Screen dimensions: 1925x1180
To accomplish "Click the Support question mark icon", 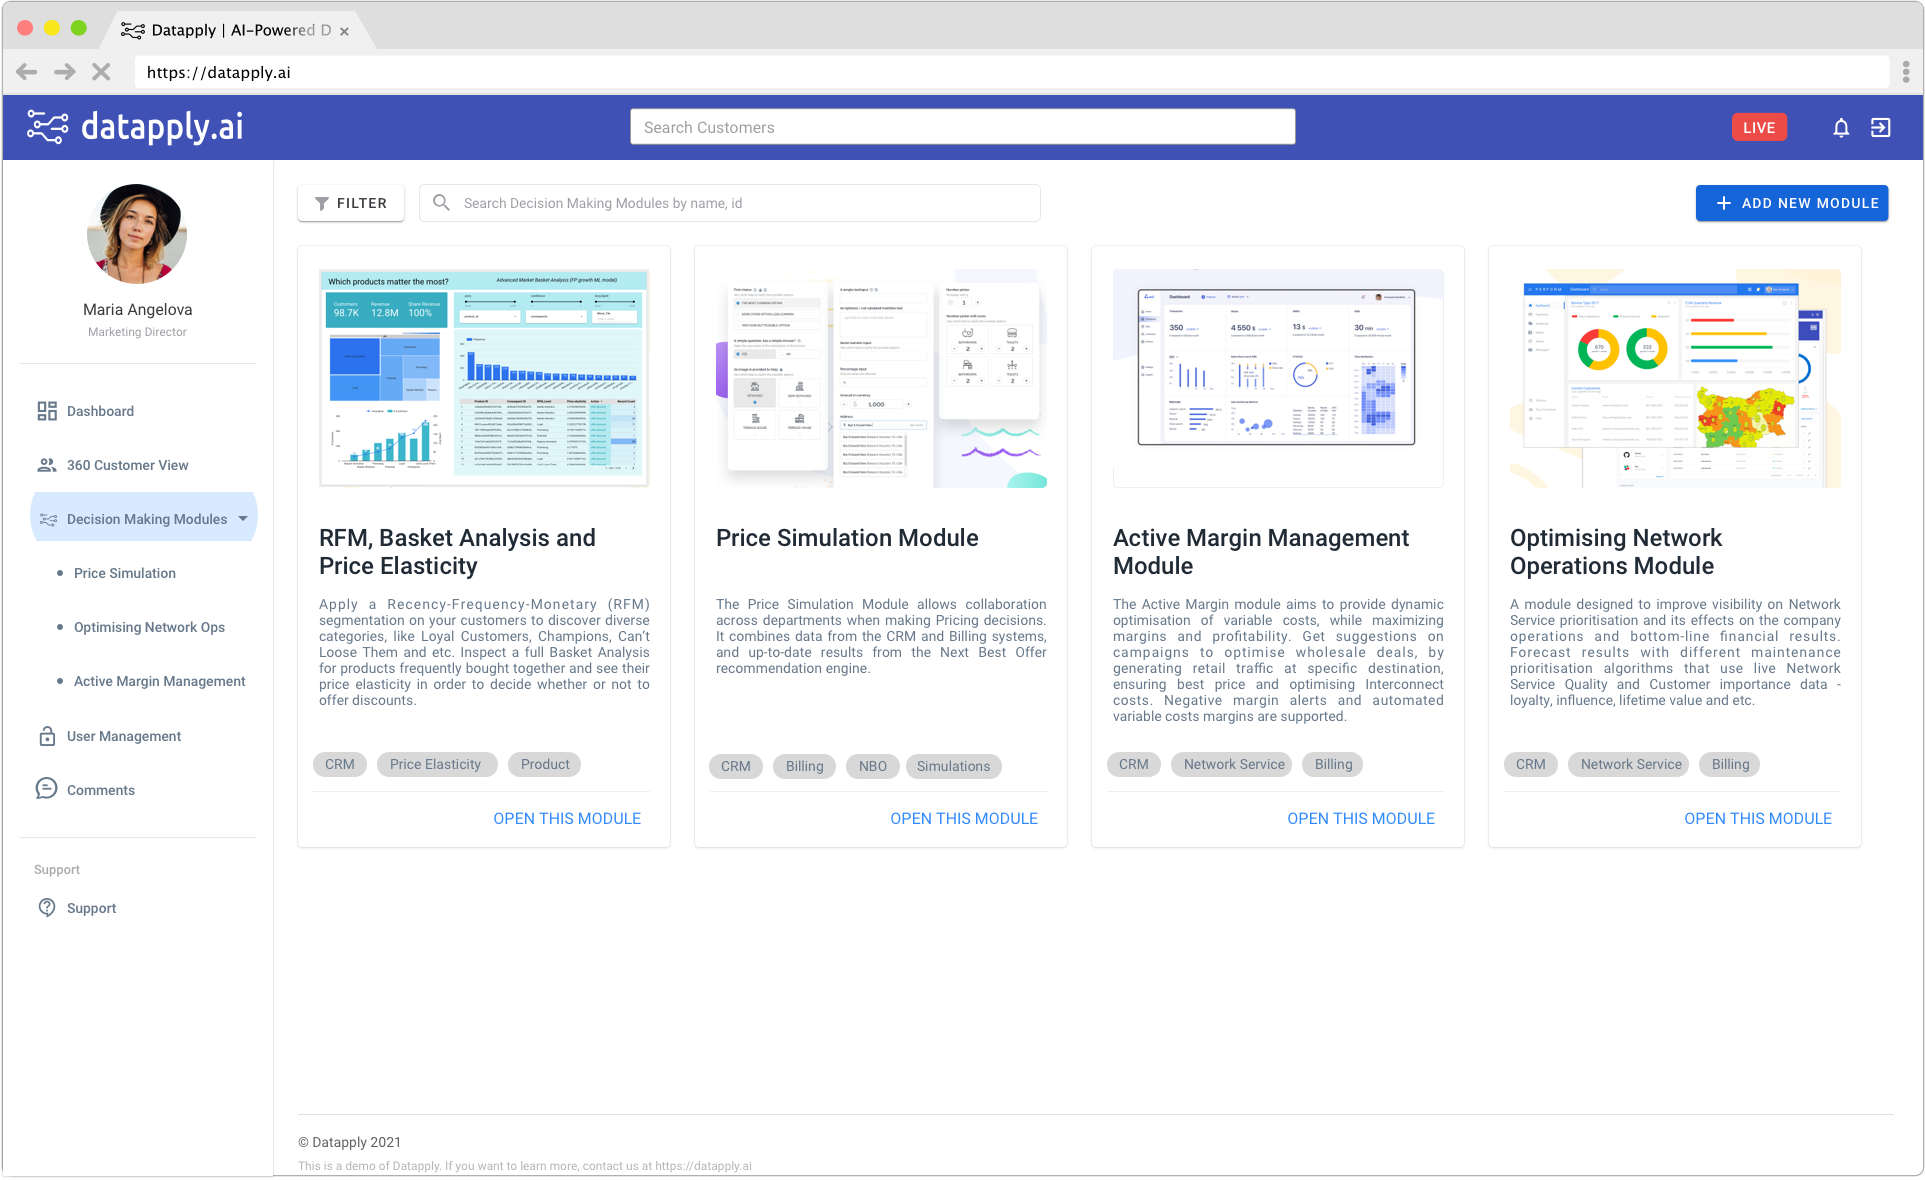I will pyautogui.click(x=47, y=908).
